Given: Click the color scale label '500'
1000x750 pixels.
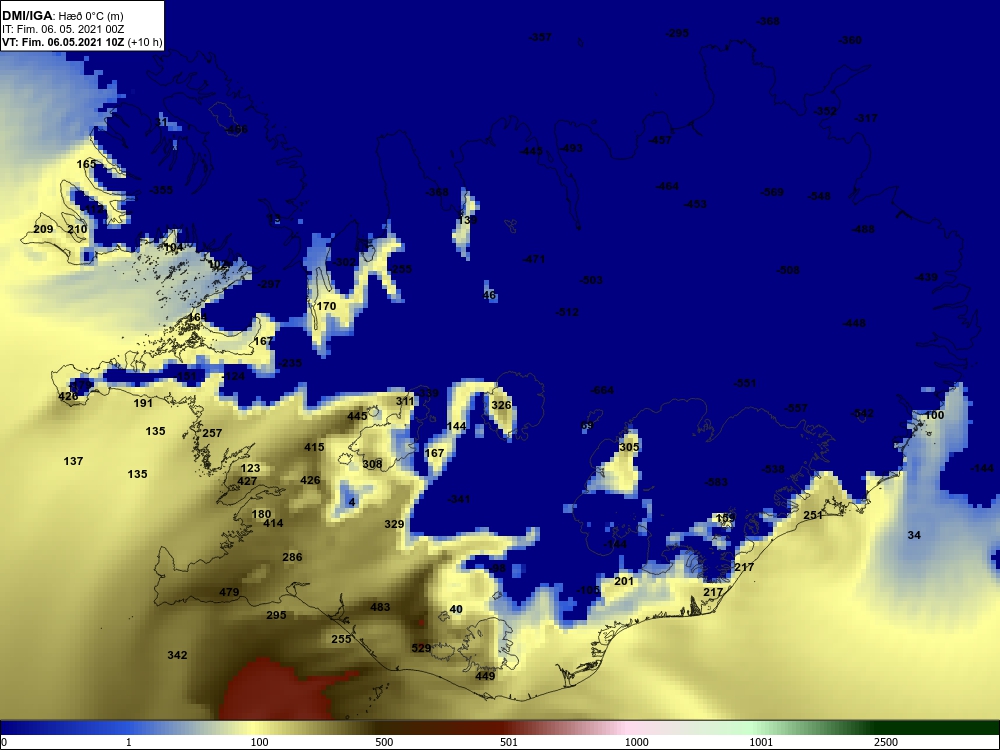Looking at the screenshot, I should click(384, 742).
